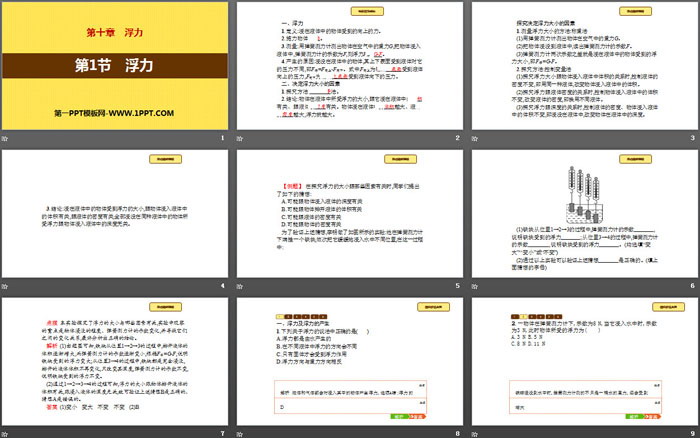Select the slide 7 thumbnail

tap(115, 361)
